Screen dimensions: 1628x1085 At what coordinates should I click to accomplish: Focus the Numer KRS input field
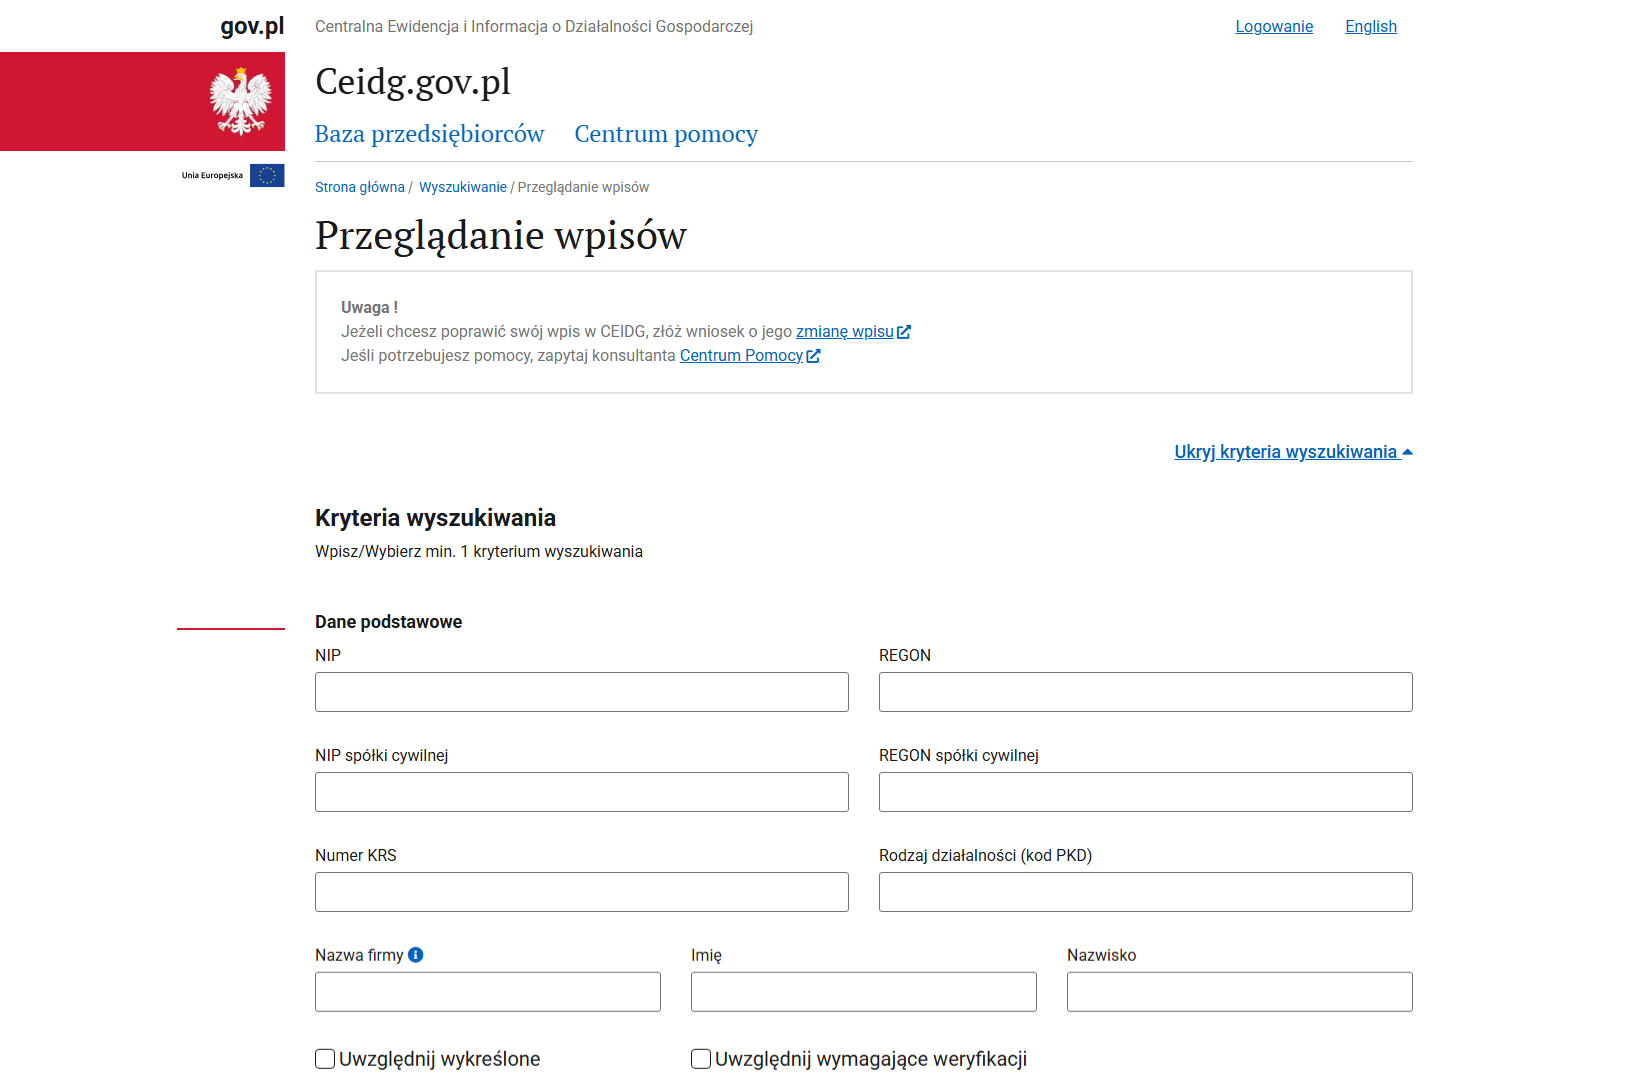pyautogui.click(x=582, y=892)
